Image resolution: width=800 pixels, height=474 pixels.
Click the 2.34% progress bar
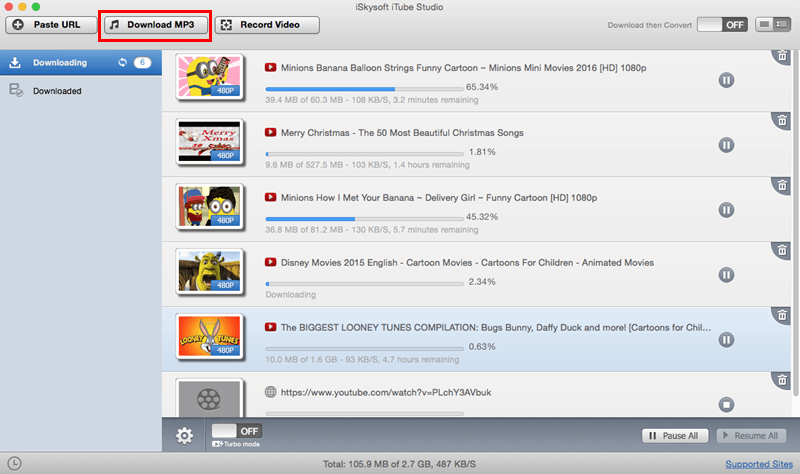click(x=364, y=283)
